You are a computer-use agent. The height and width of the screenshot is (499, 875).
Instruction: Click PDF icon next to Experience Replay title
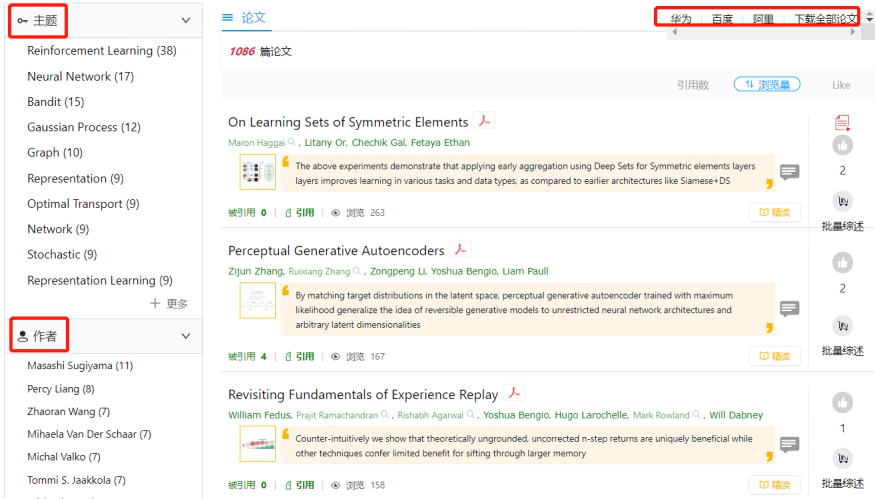pos(514,393)
